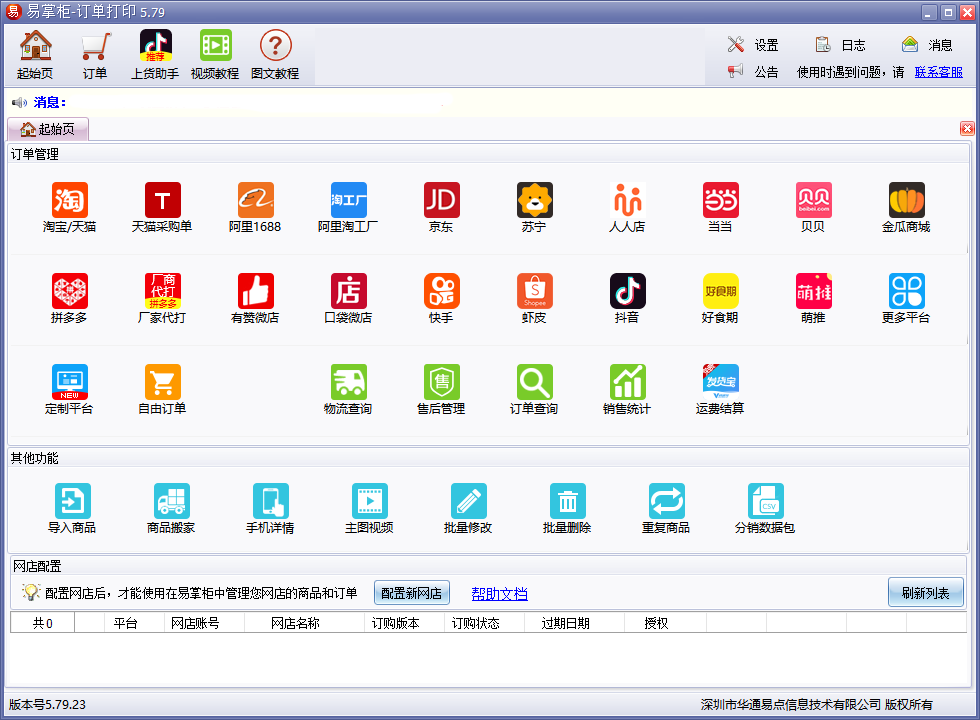Show 更多平台 more platforms

coord(907,298)
